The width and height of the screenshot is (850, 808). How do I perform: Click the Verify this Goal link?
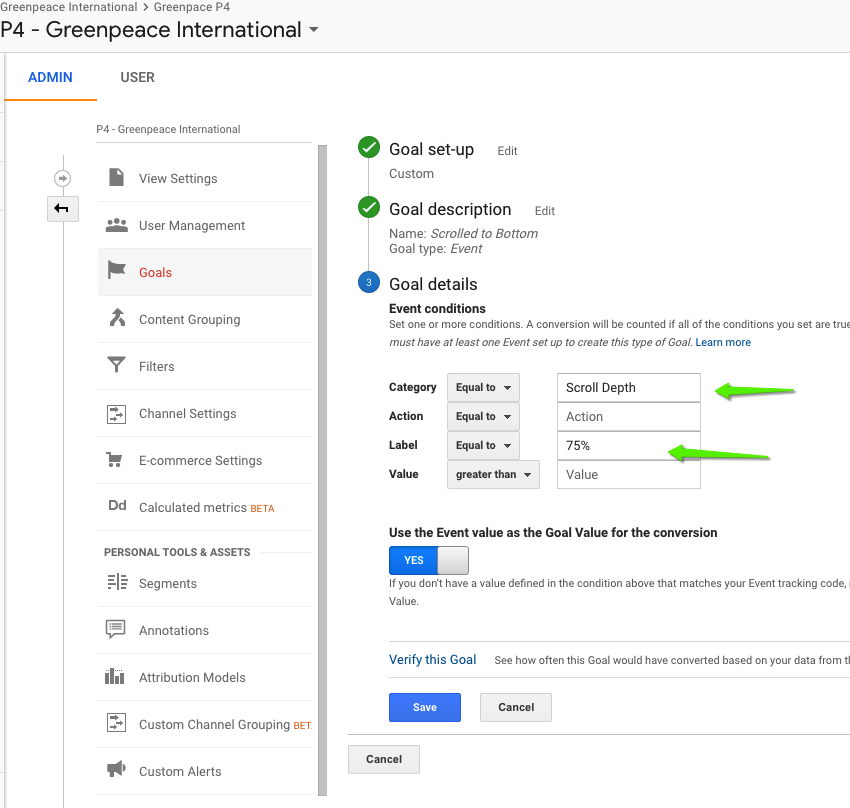click(433, 660)
